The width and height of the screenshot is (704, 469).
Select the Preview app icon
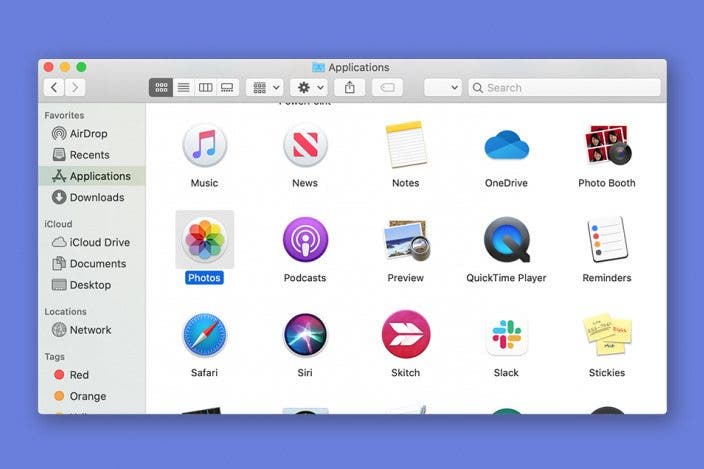(x=406, y=240)
